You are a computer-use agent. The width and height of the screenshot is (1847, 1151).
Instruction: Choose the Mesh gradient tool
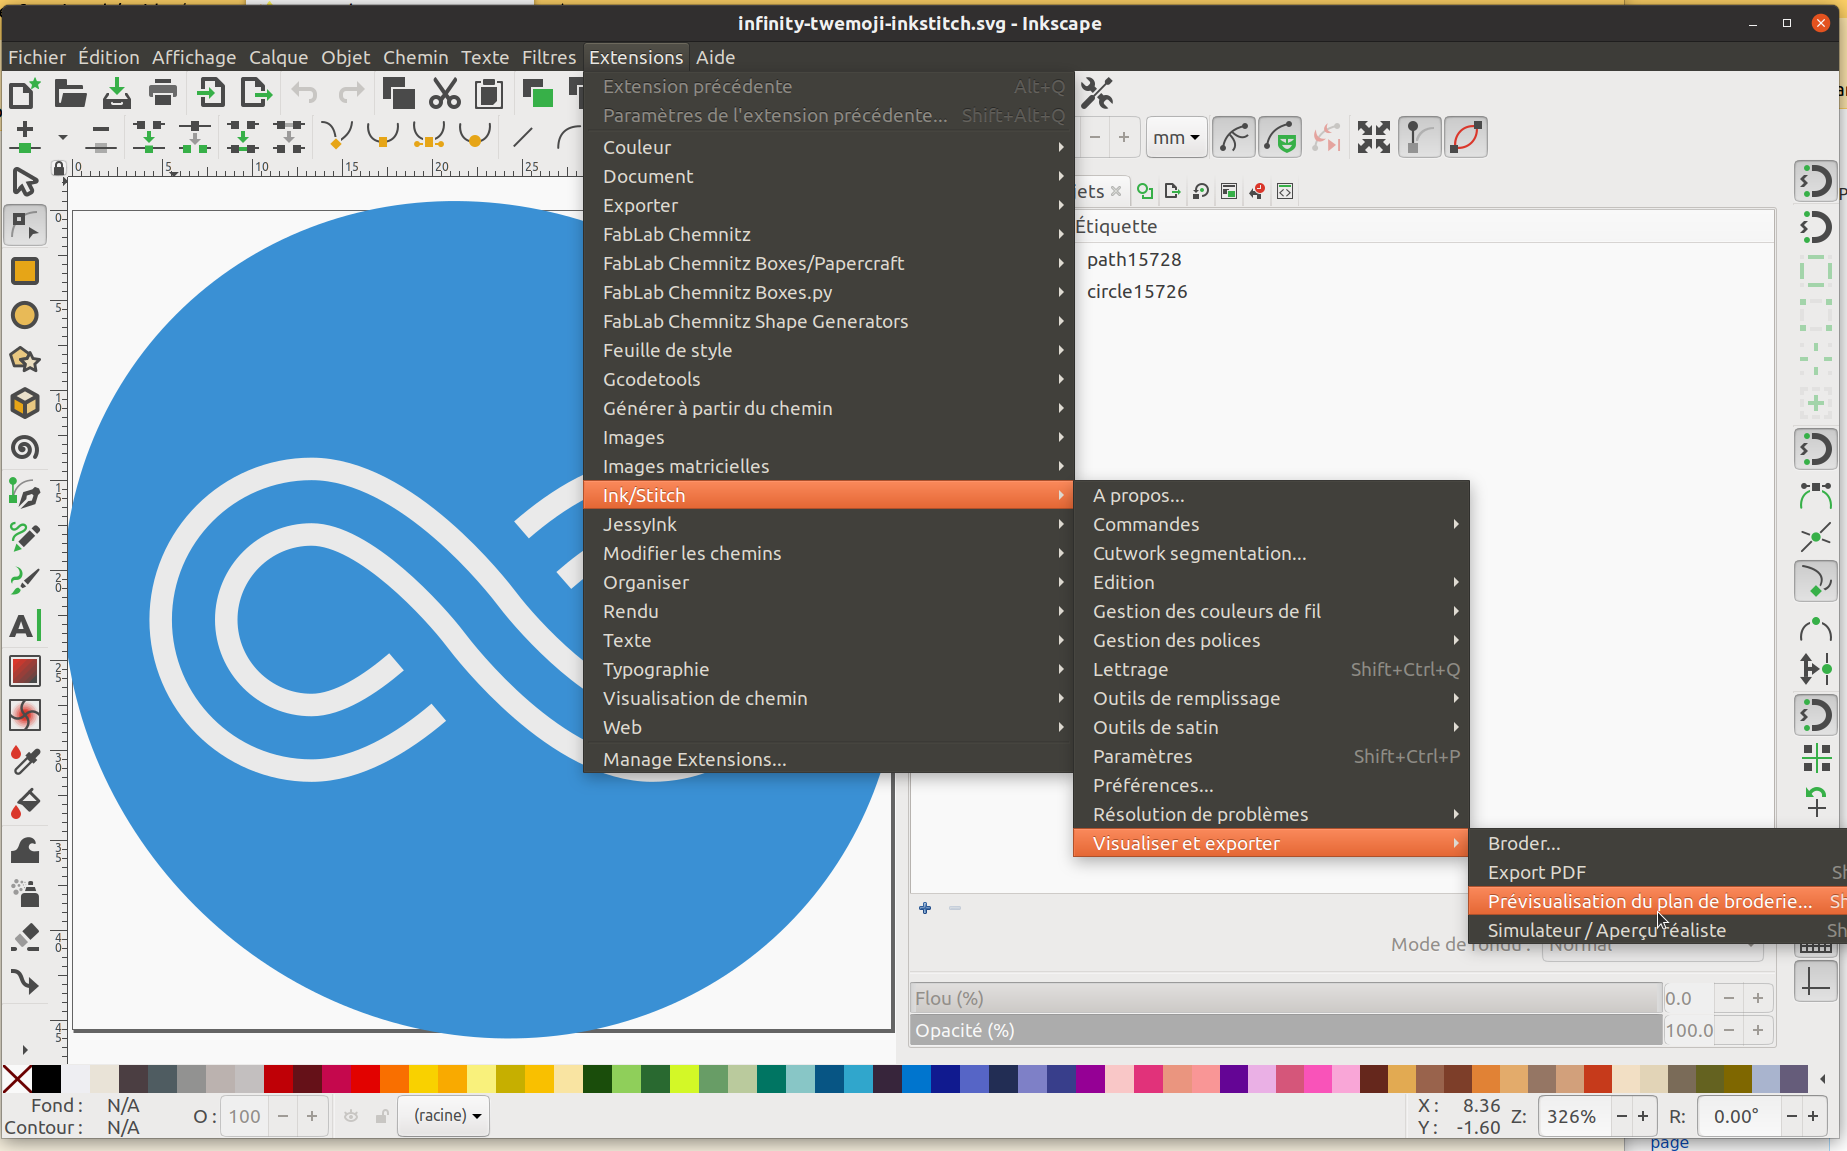pos(25,714)
